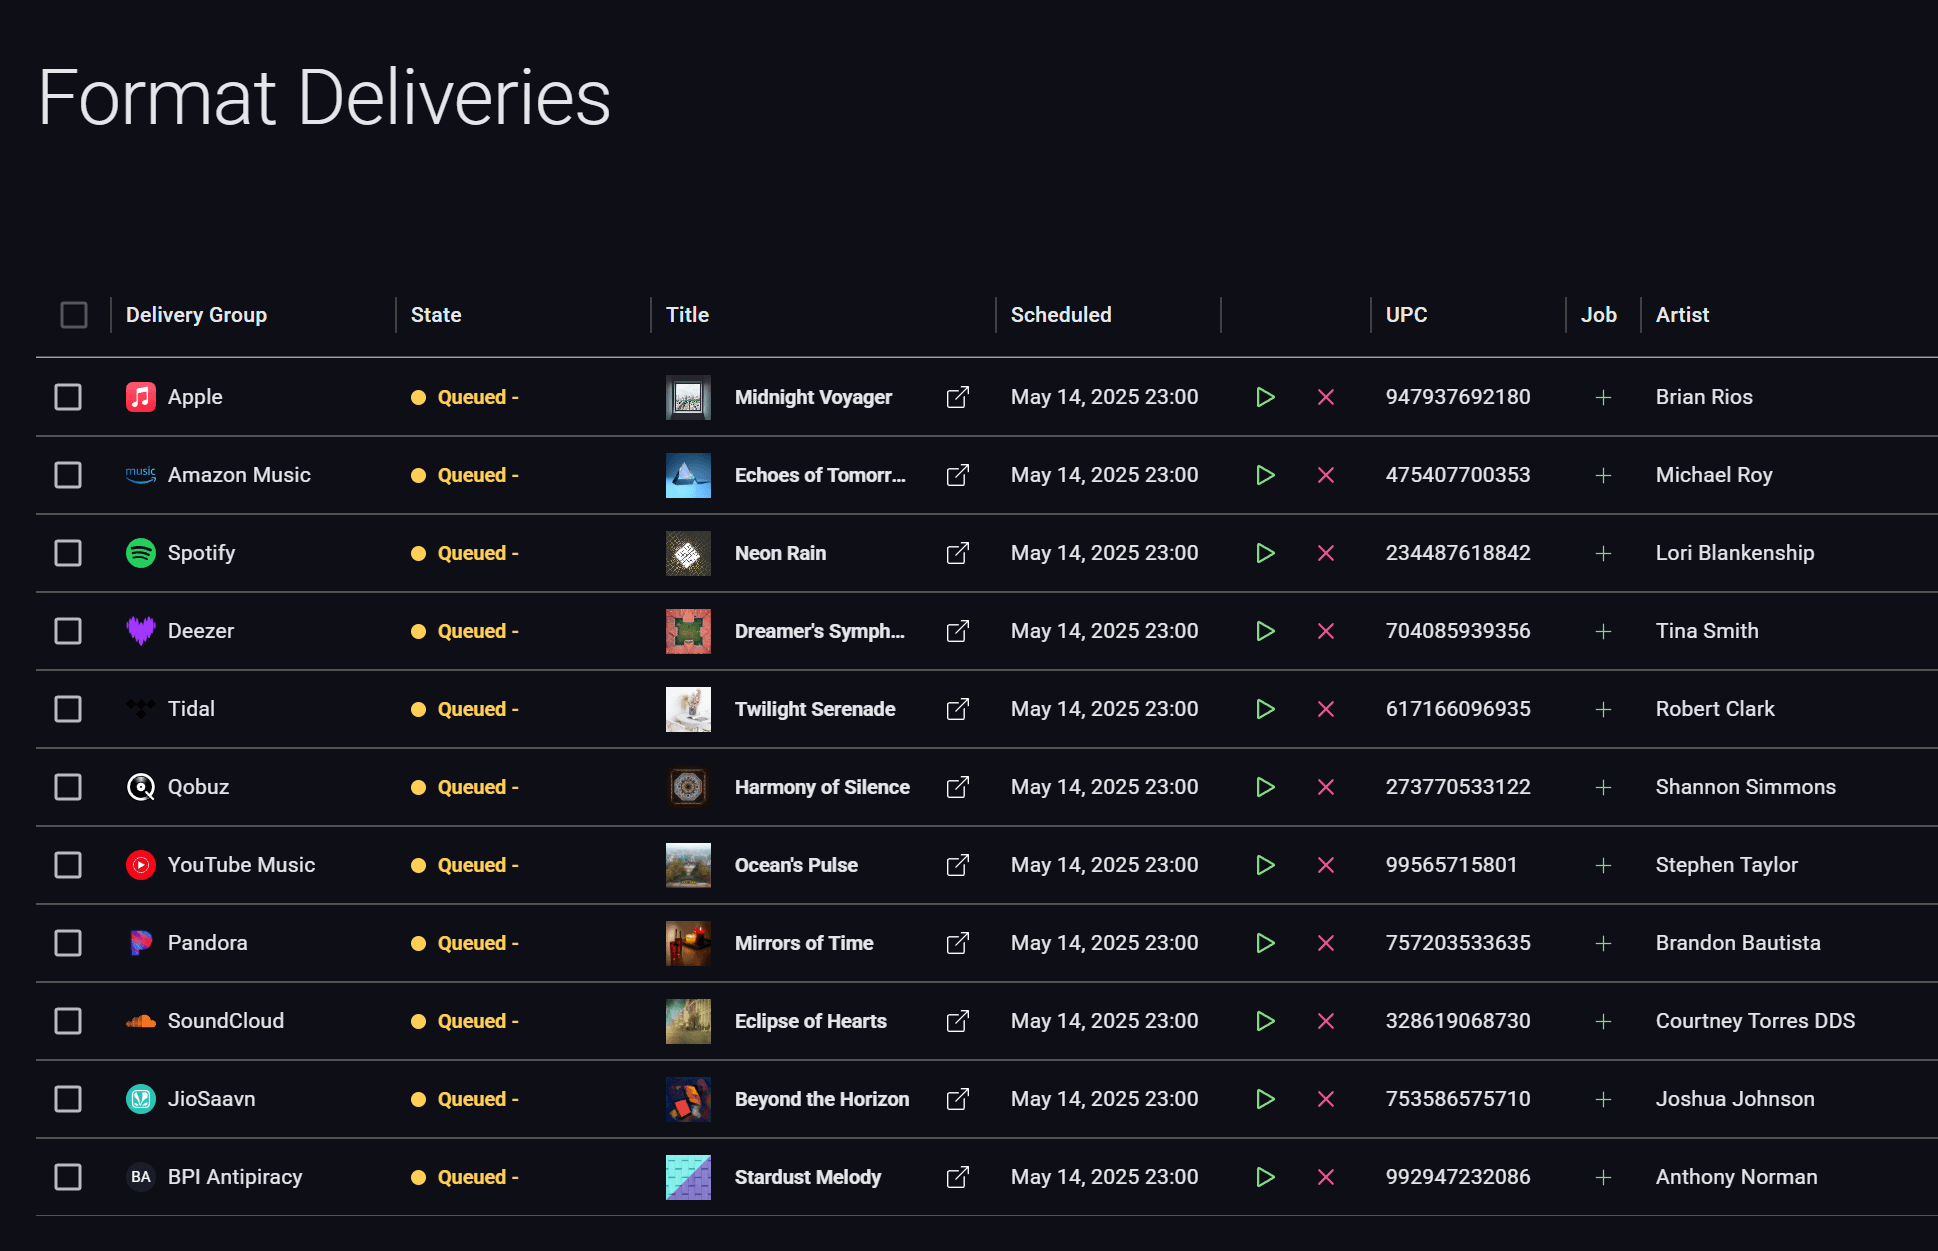Add job plus icon for Robert Clark
The image size is (1938, 1251).
click(1603, 709)
